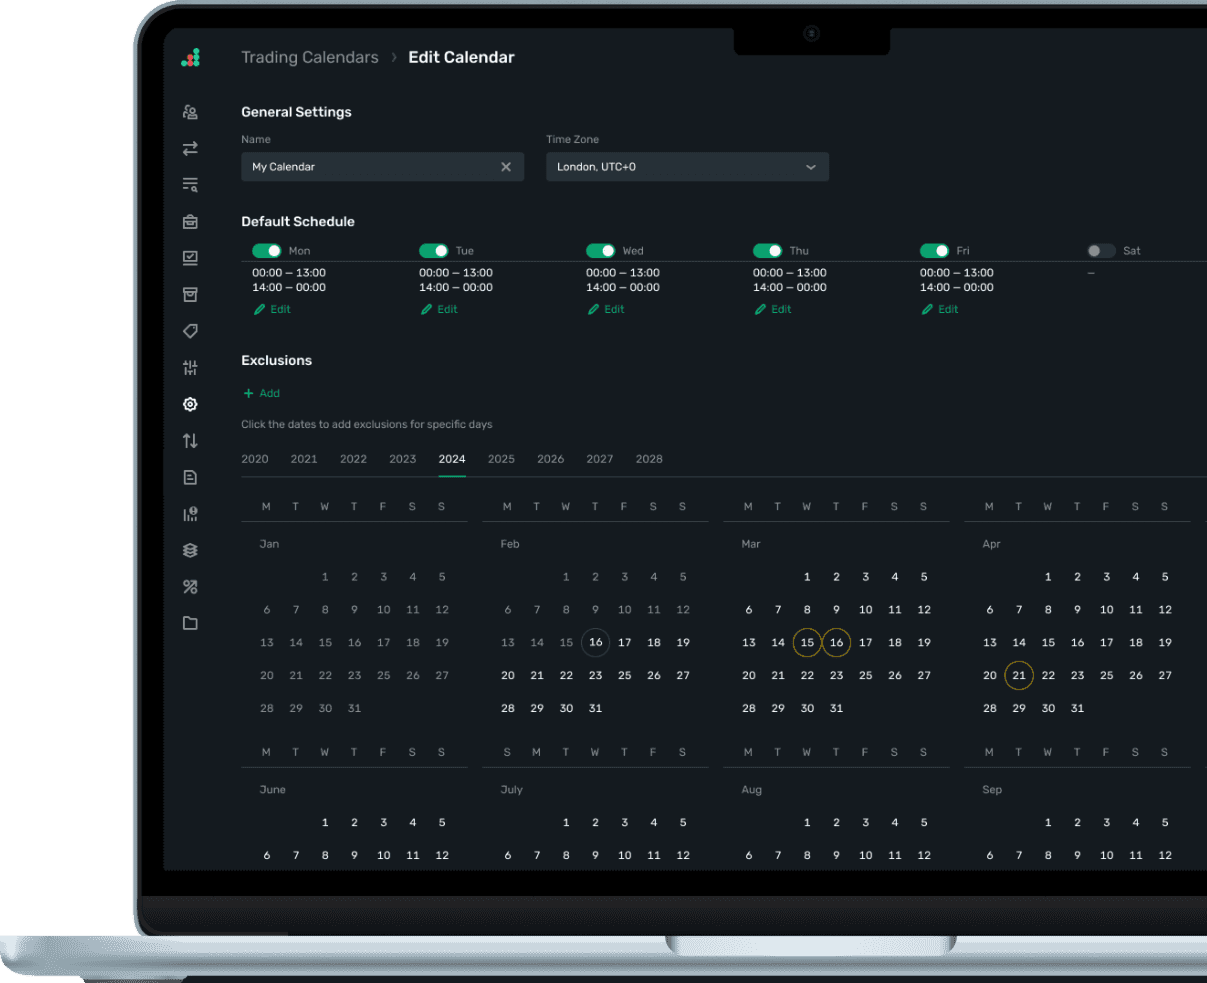
Task: Select the 2023 year tab
Action: 403,459
